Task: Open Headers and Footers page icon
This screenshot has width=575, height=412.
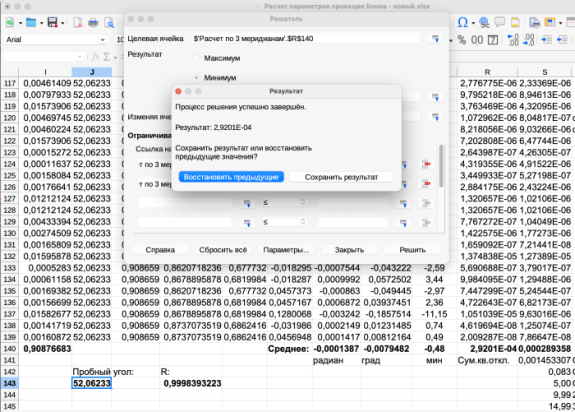Action: (515, 23)
